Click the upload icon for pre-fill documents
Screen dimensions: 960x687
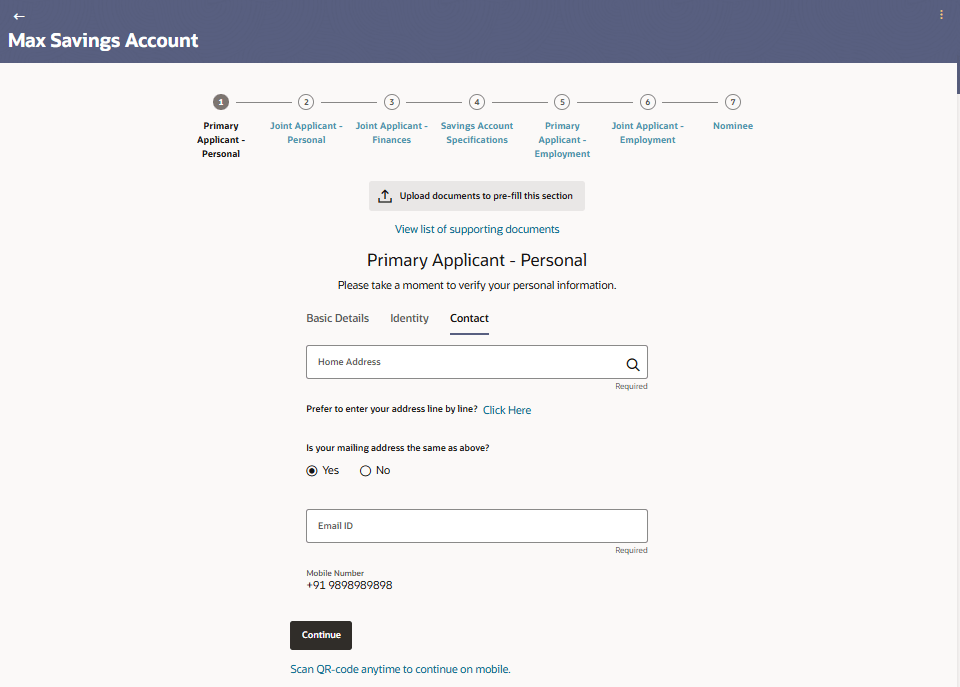pyautogui.click(x=385, y=197)
